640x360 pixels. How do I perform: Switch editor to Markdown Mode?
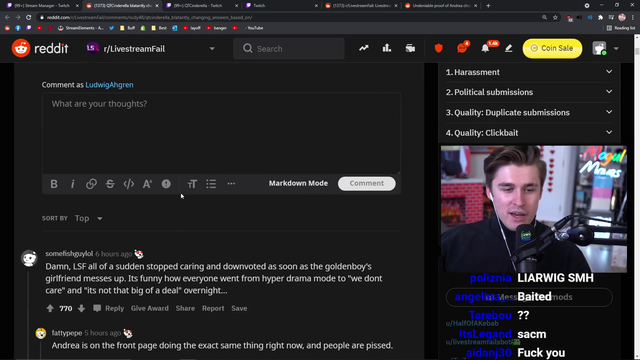point(298,183)
